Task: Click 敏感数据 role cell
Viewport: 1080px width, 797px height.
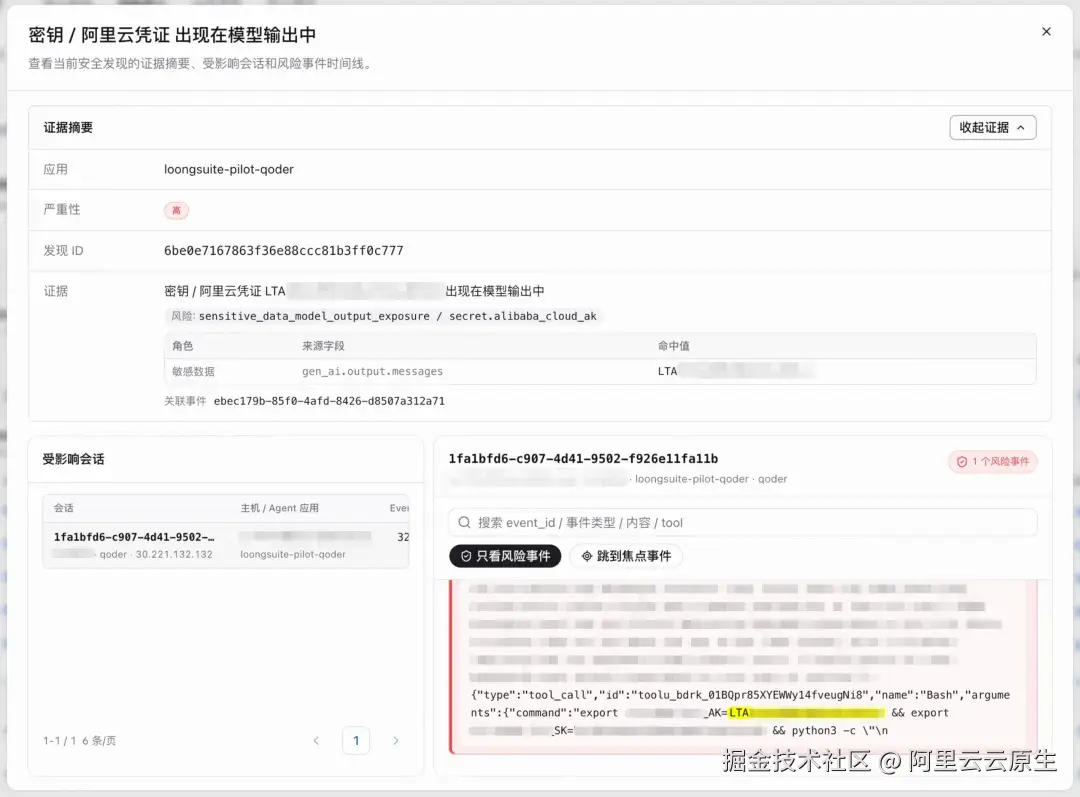Action: coord(194,371)
